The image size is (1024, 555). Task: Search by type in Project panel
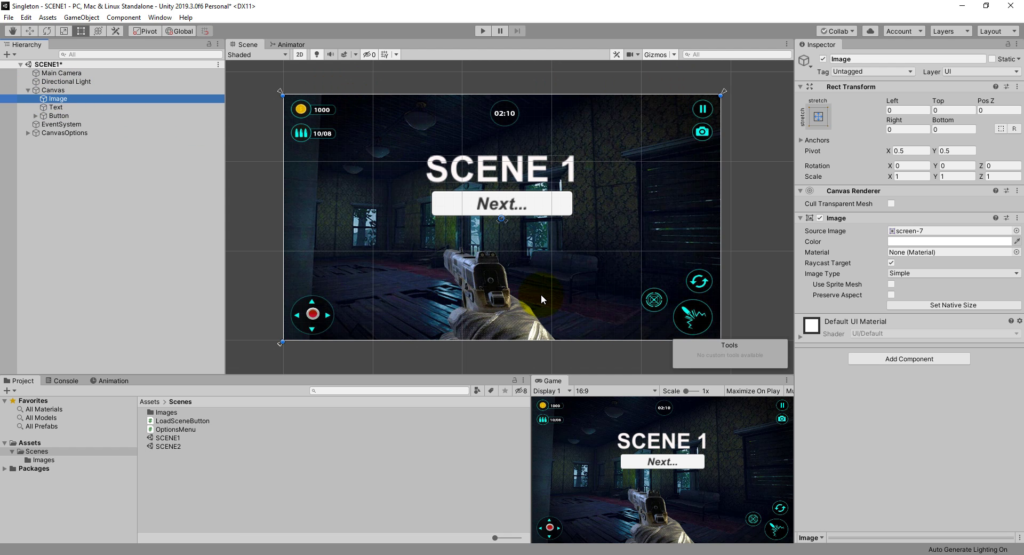[477, 390]
